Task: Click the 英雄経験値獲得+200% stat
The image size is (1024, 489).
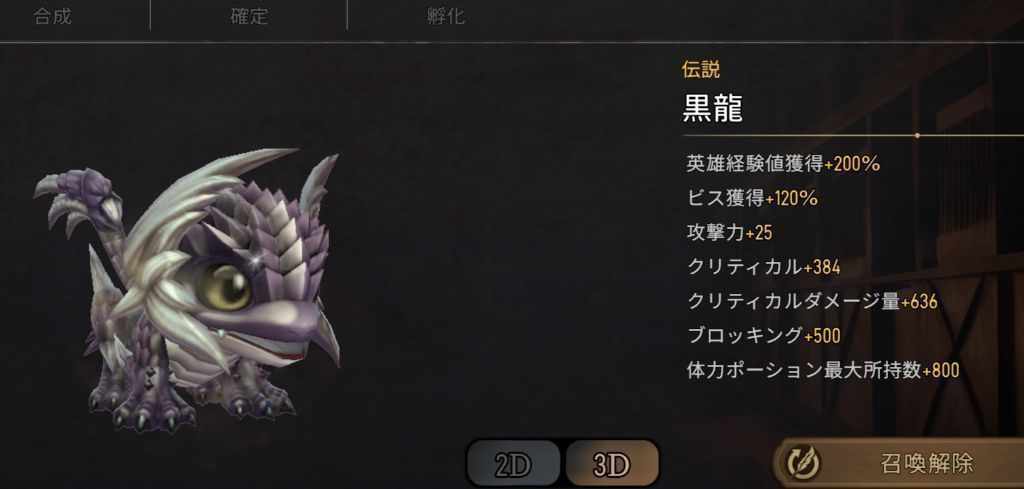Action: pyautogui.click(x=783, y=164)
